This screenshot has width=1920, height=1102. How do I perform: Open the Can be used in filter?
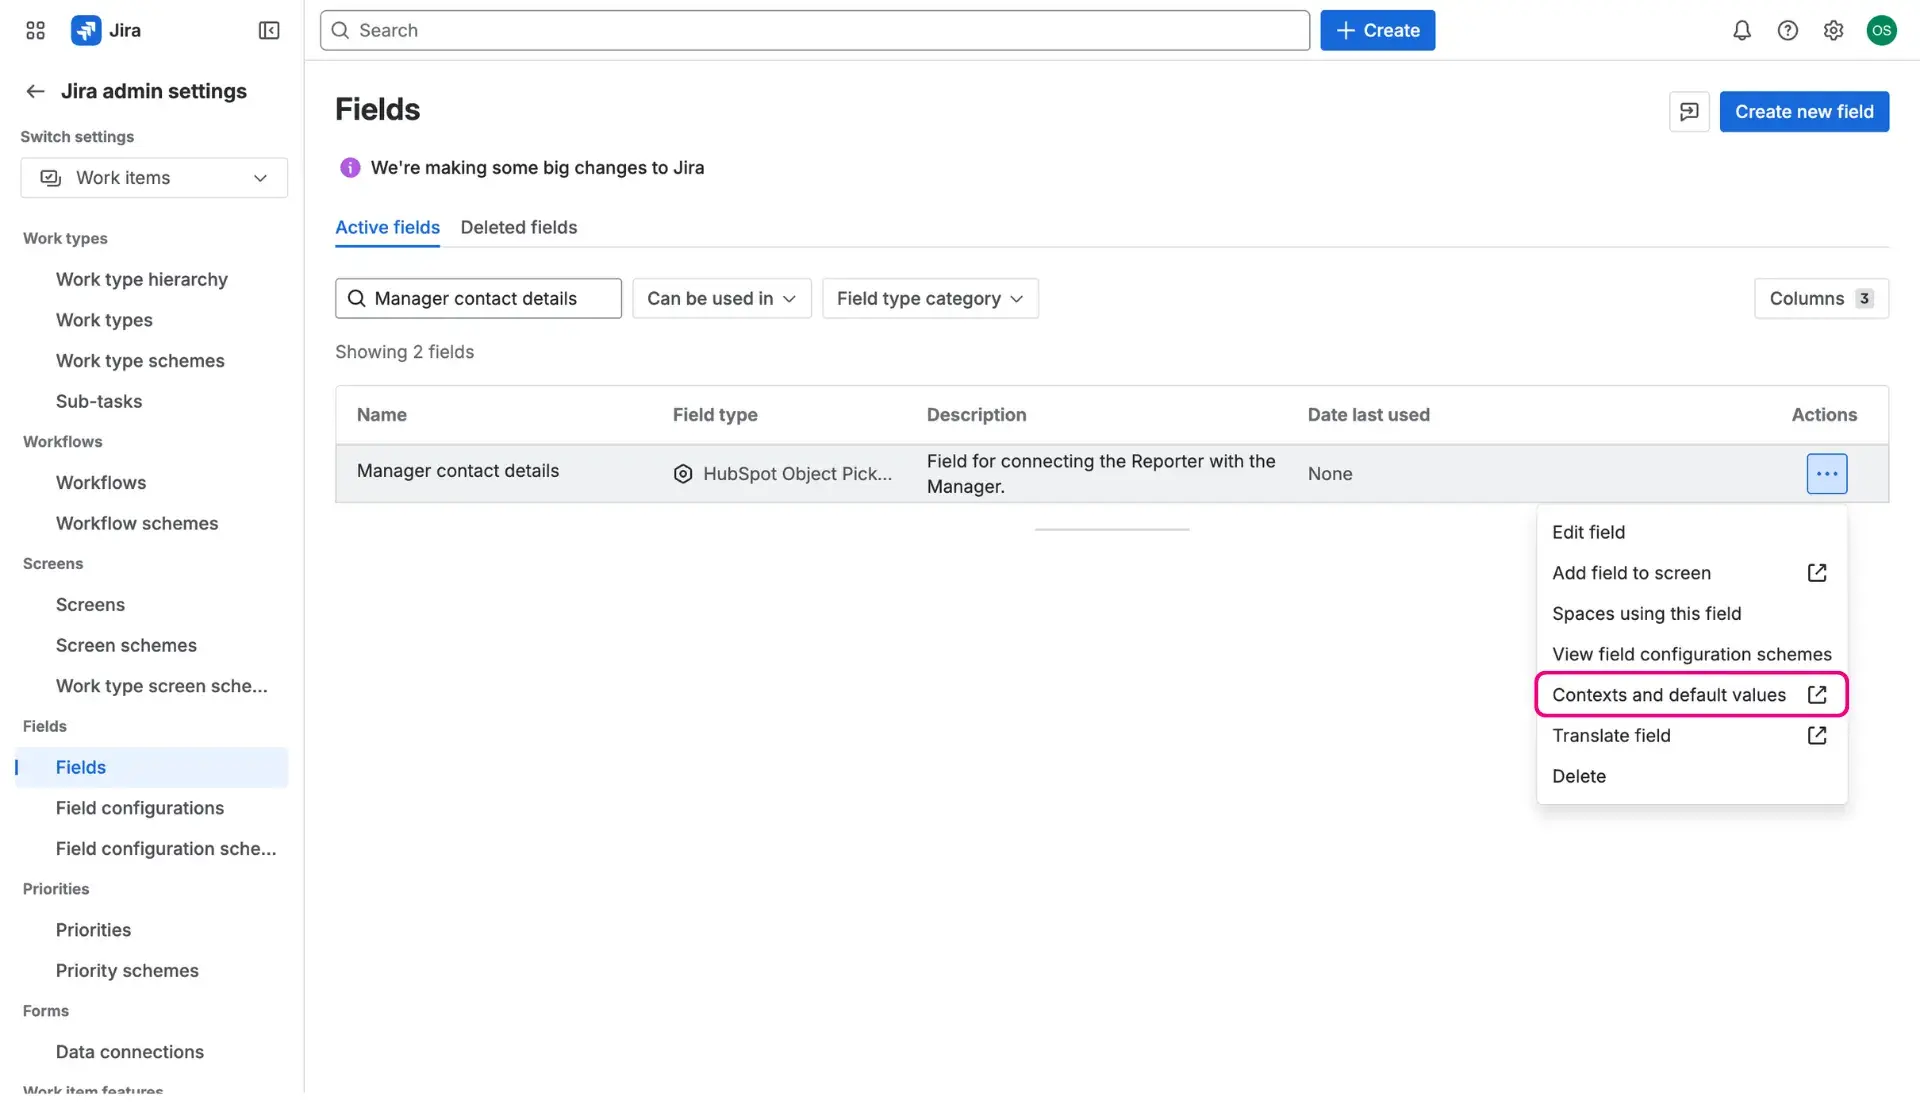(x=721, y=298)
